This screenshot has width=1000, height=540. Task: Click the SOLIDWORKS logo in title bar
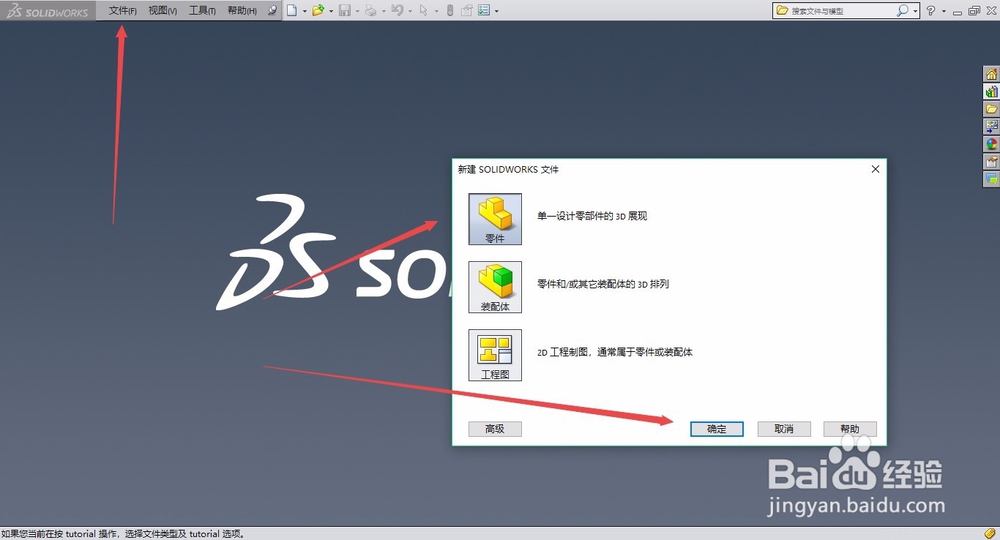[48, 11]
